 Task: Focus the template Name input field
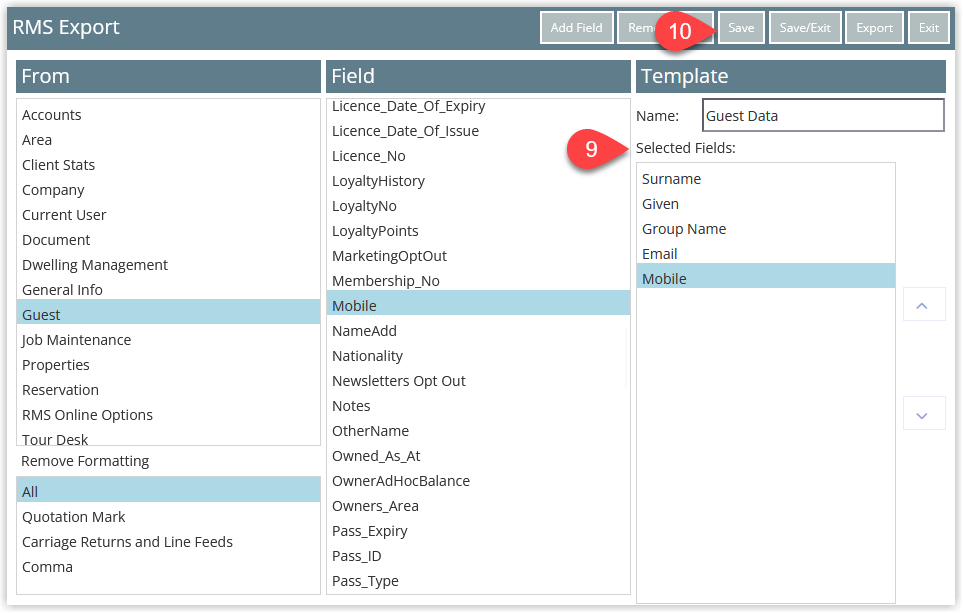[823, 115]
